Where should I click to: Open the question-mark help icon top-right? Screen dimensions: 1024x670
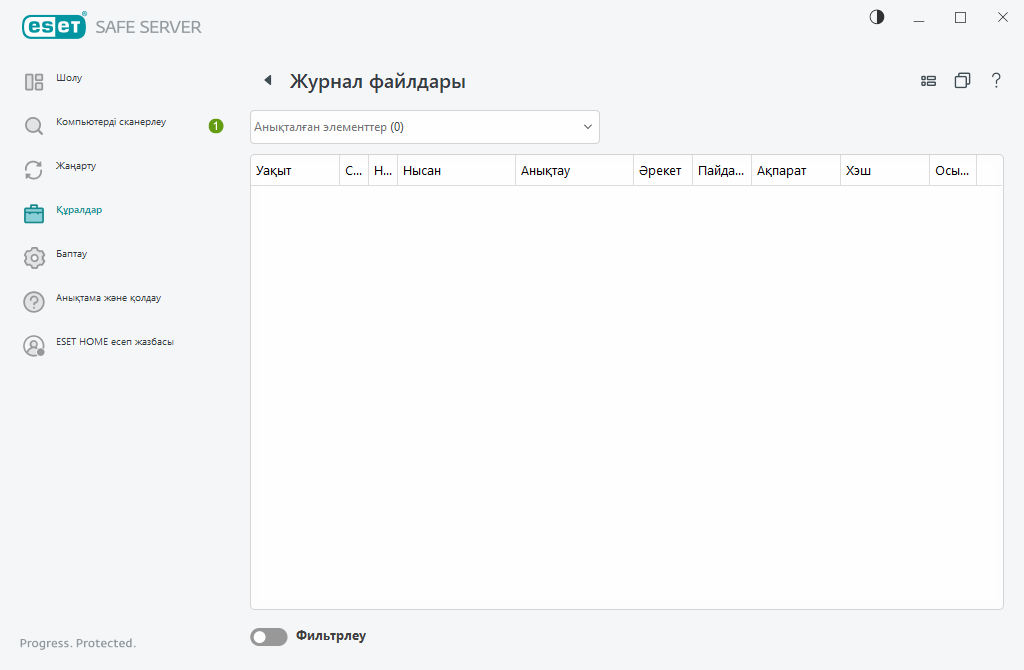click(996, 81)
